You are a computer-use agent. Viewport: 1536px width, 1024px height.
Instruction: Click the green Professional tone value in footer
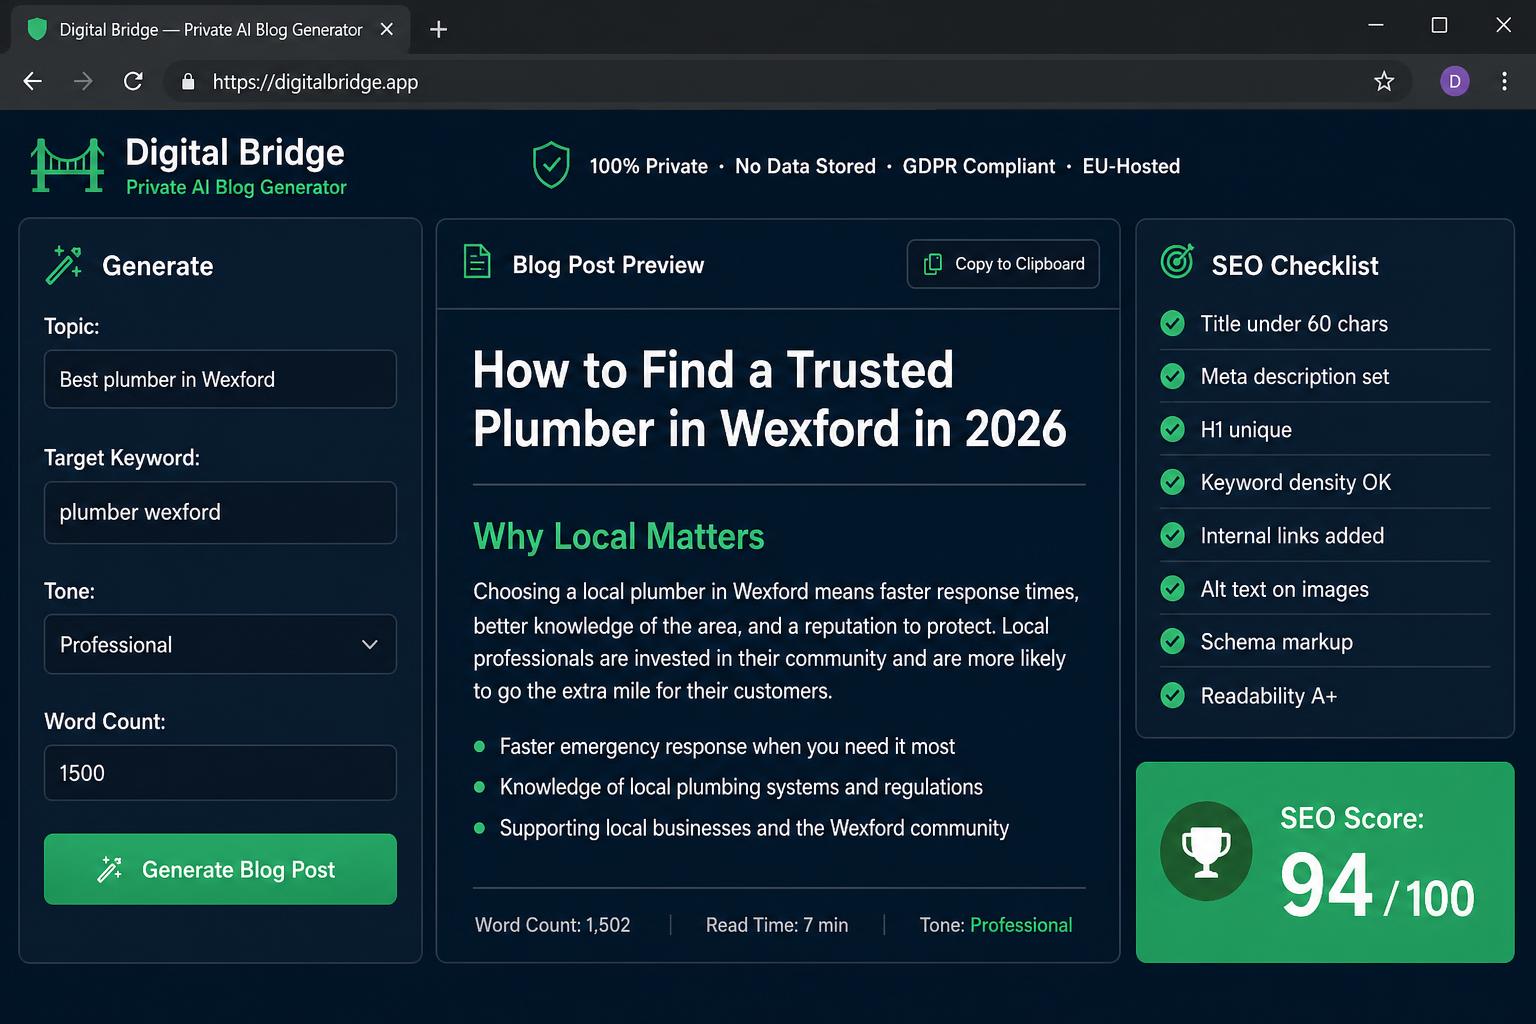[x=1021, y=925]
